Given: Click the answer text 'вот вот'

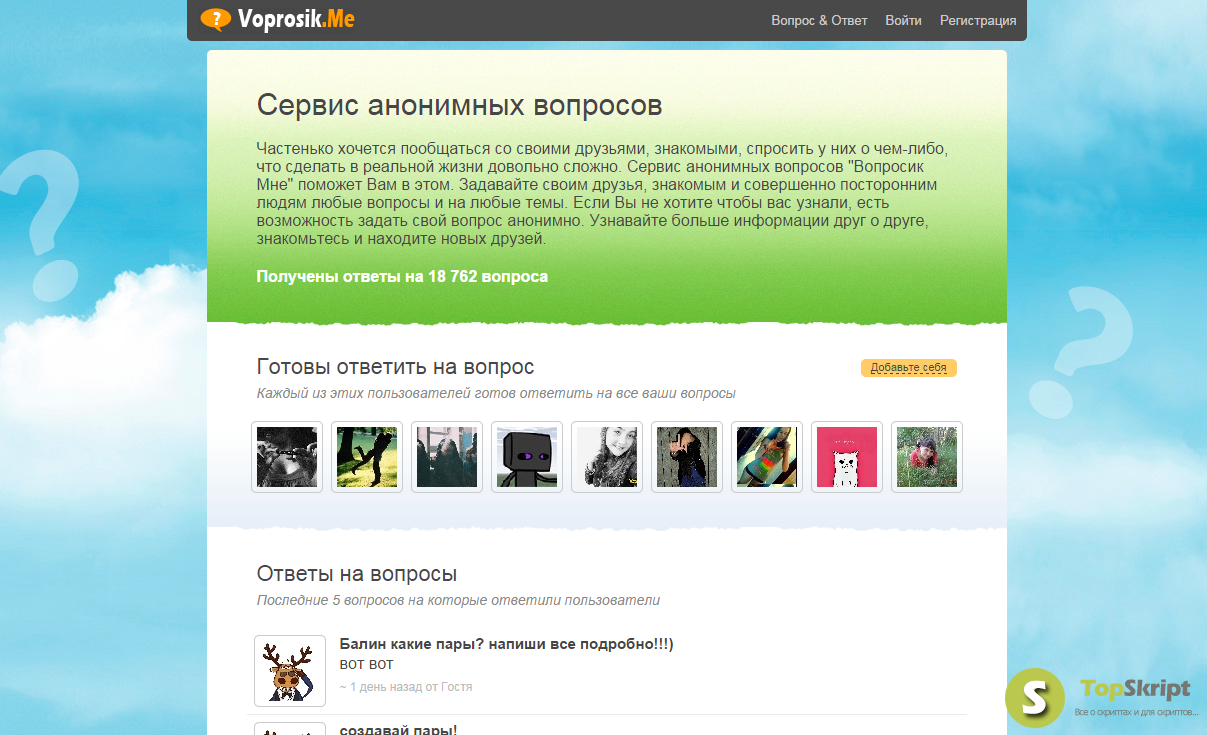Looking at the screenshot, I should (367, 664).
